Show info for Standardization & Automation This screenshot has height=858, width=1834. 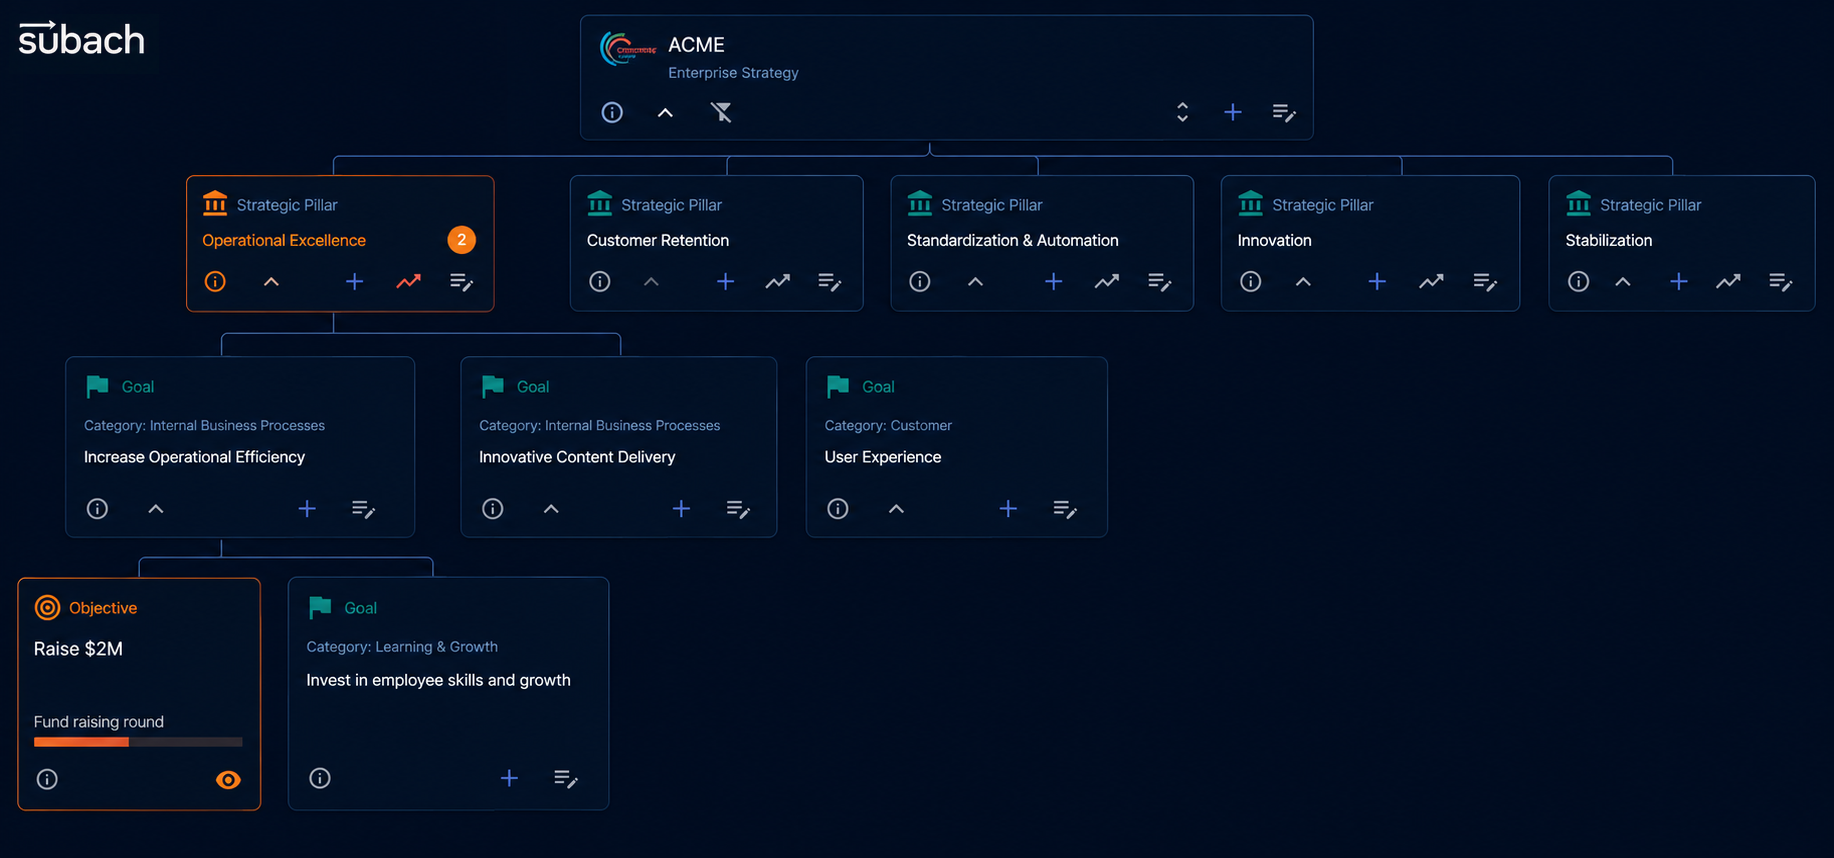(x=920, y=282)
